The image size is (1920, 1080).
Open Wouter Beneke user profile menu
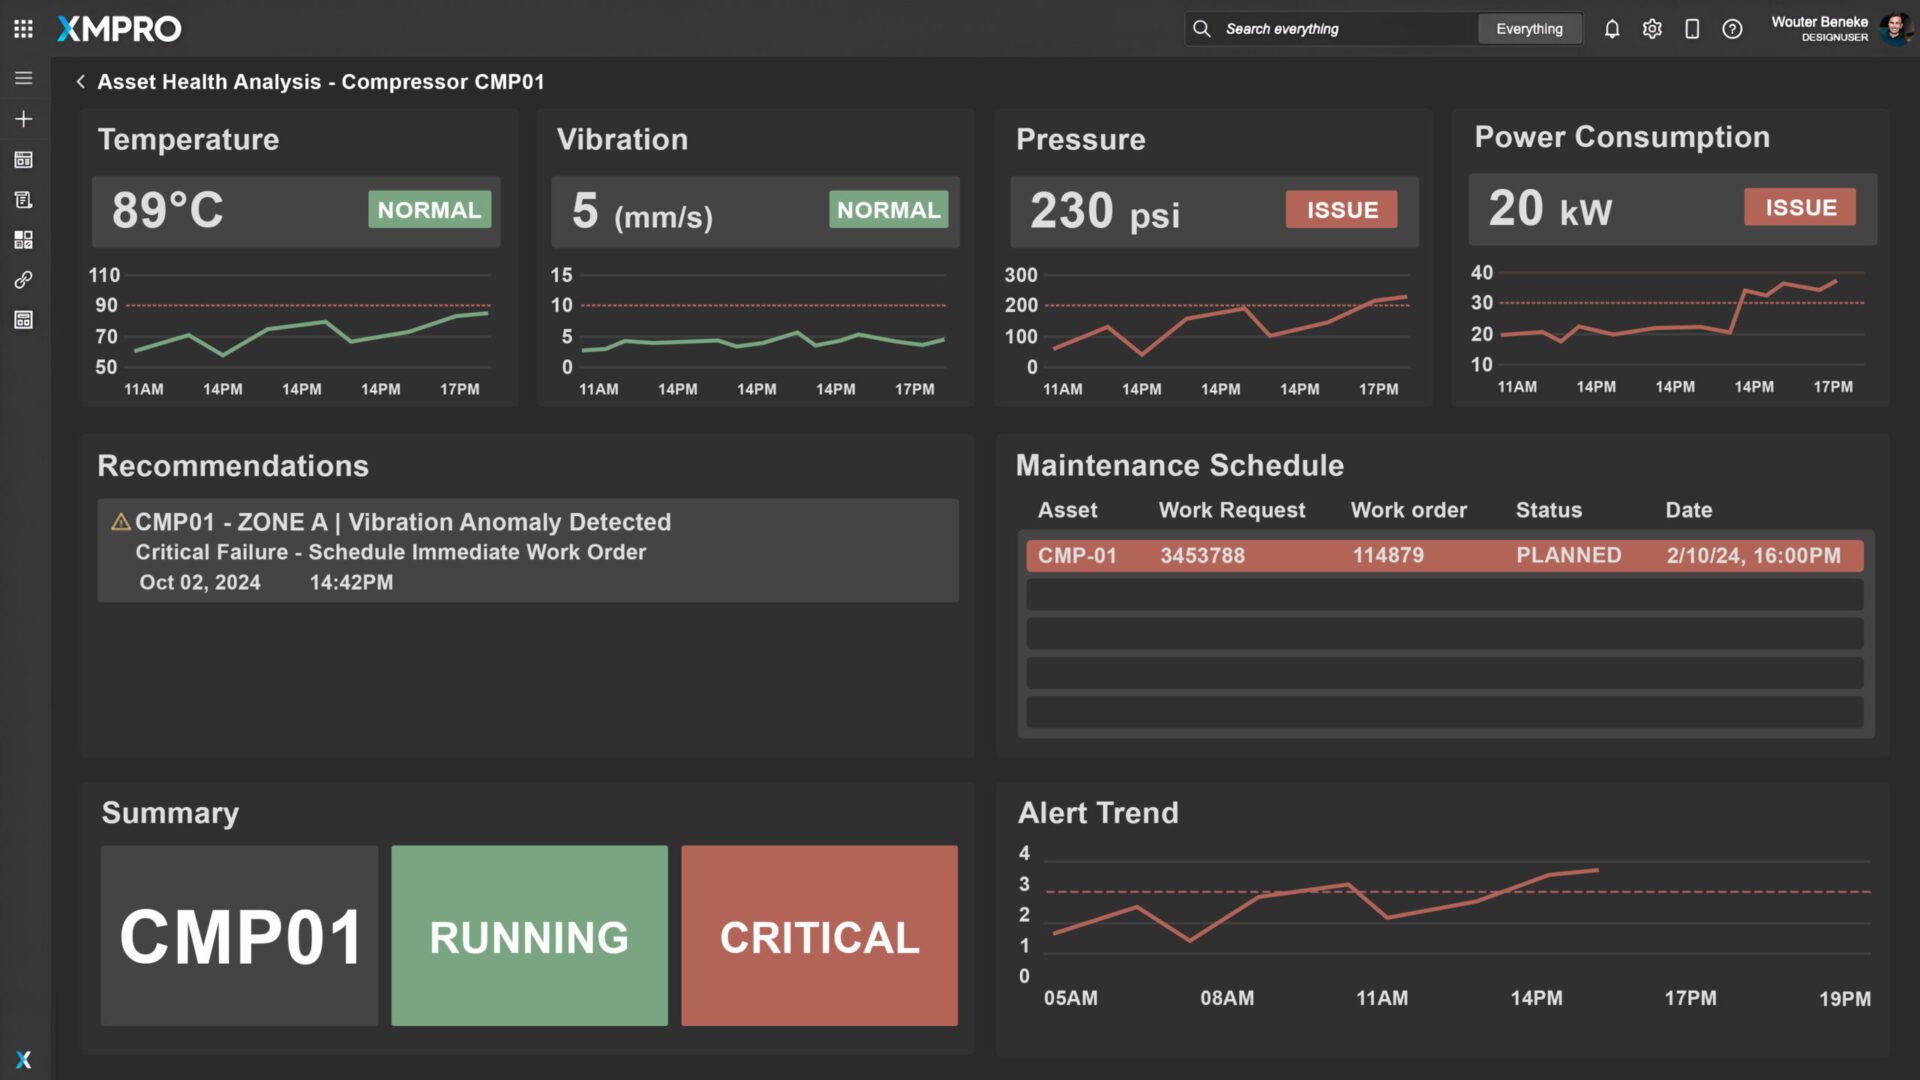pos(1840,29)
